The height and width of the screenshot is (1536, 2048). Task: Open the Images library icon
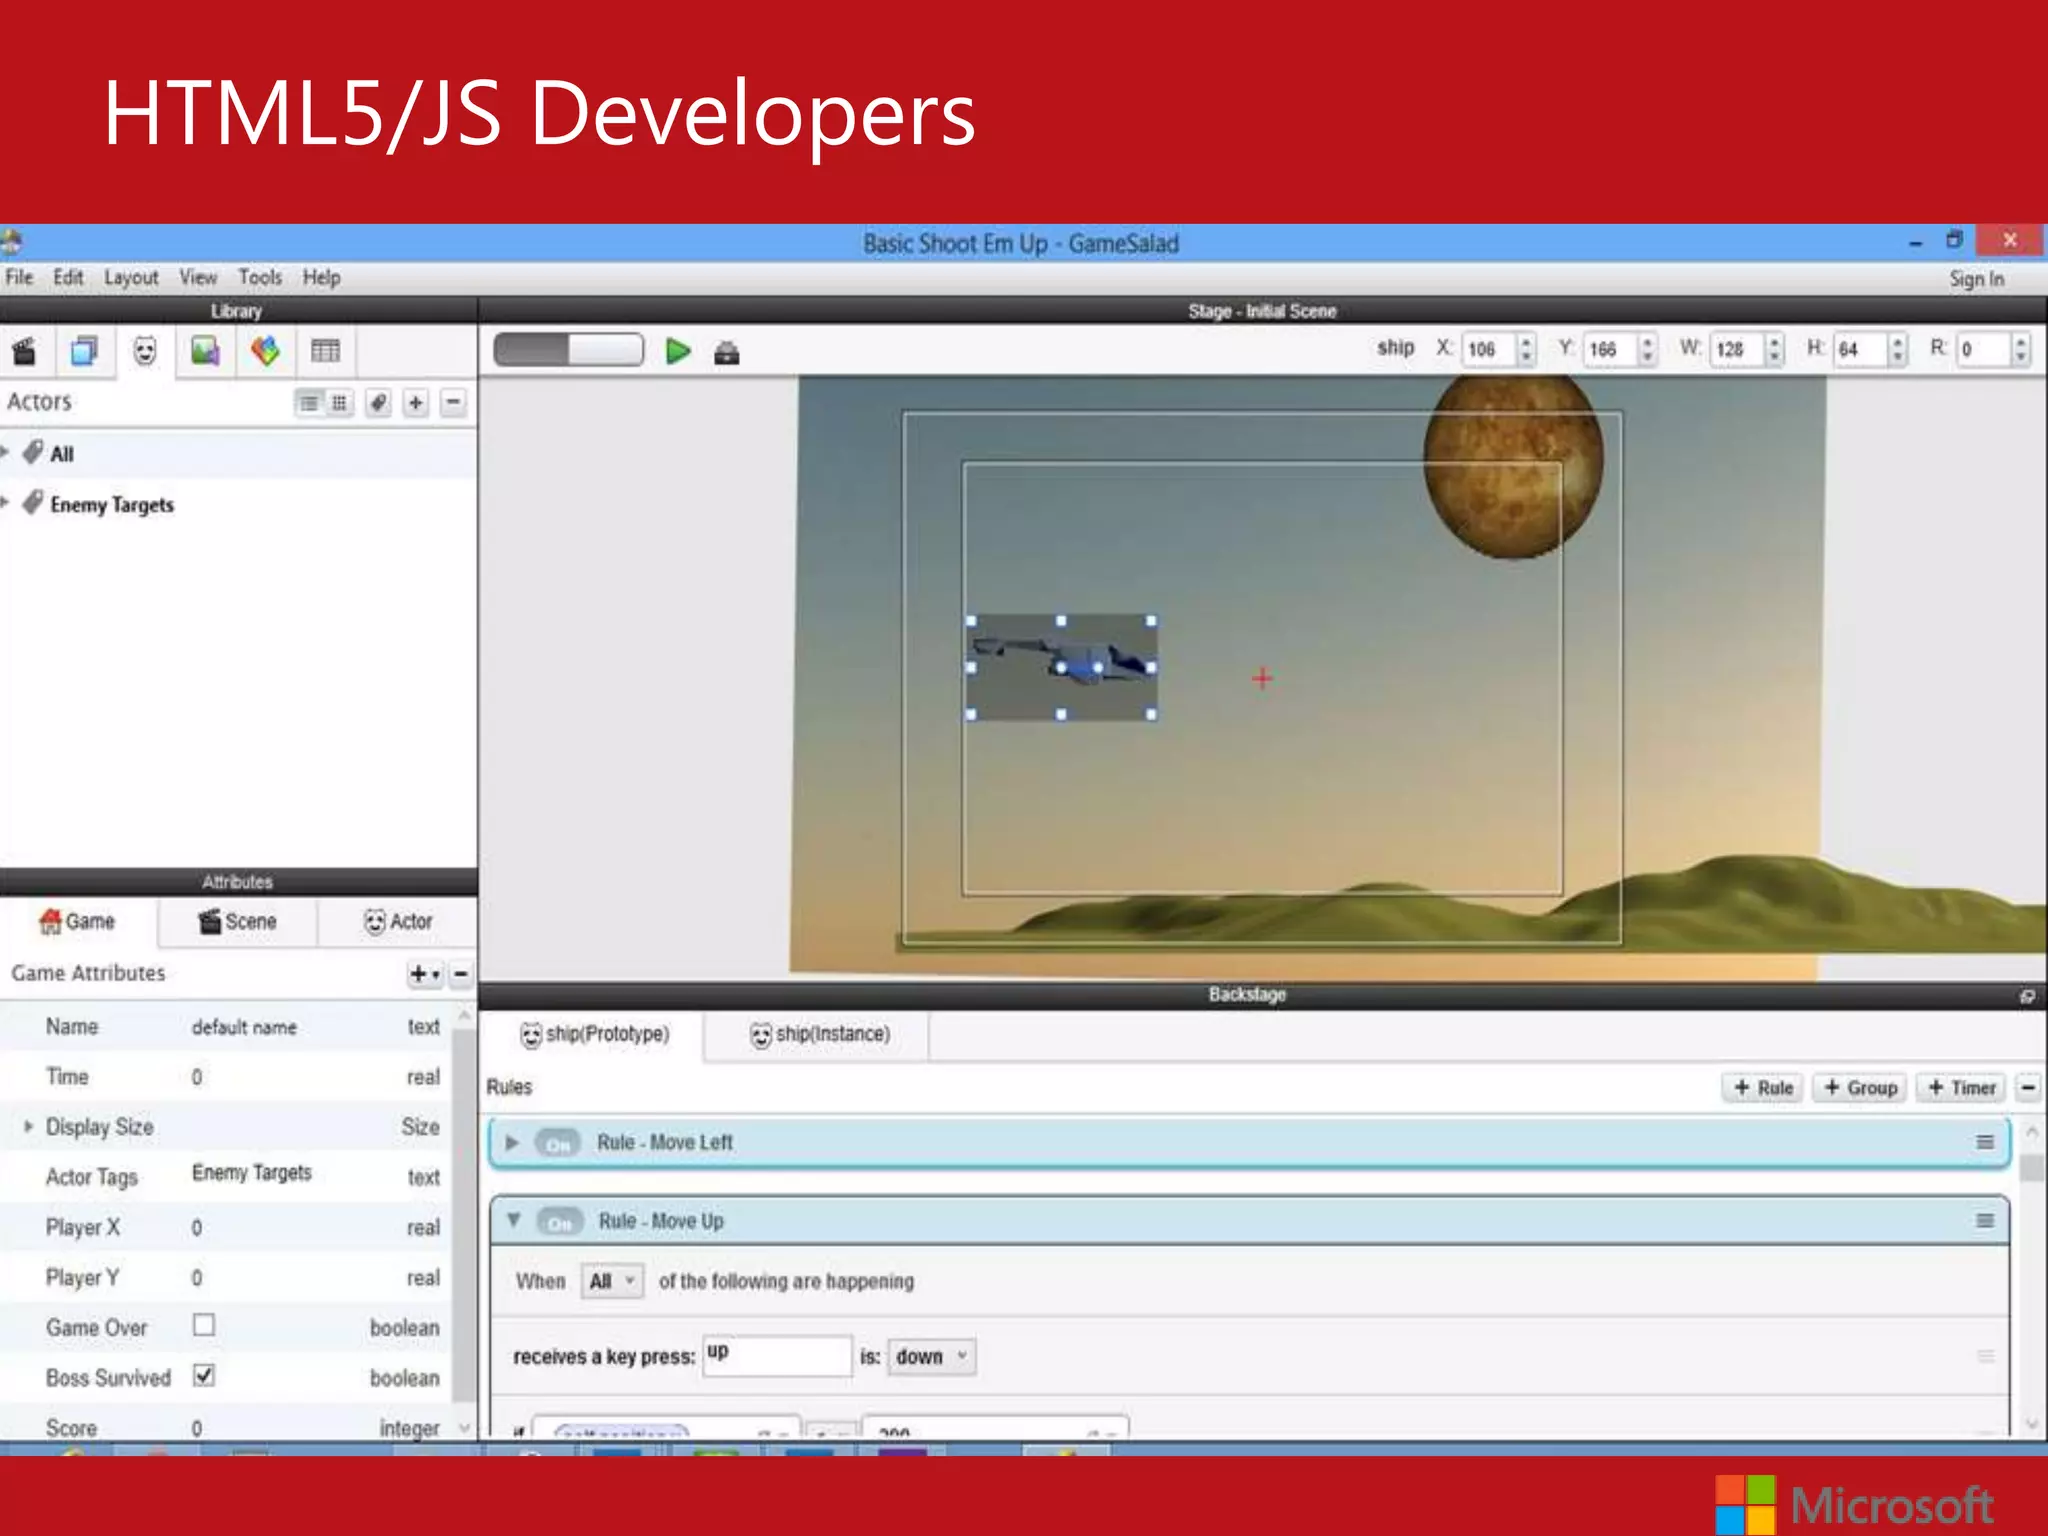[x=205, y=352]
